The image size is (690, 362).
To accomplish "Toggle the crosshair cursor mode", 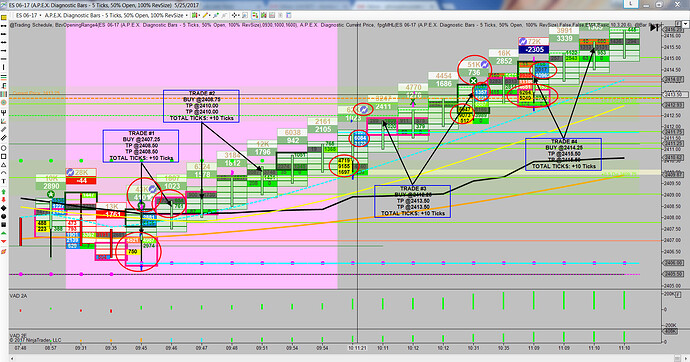I will click(x=235, y=15).
